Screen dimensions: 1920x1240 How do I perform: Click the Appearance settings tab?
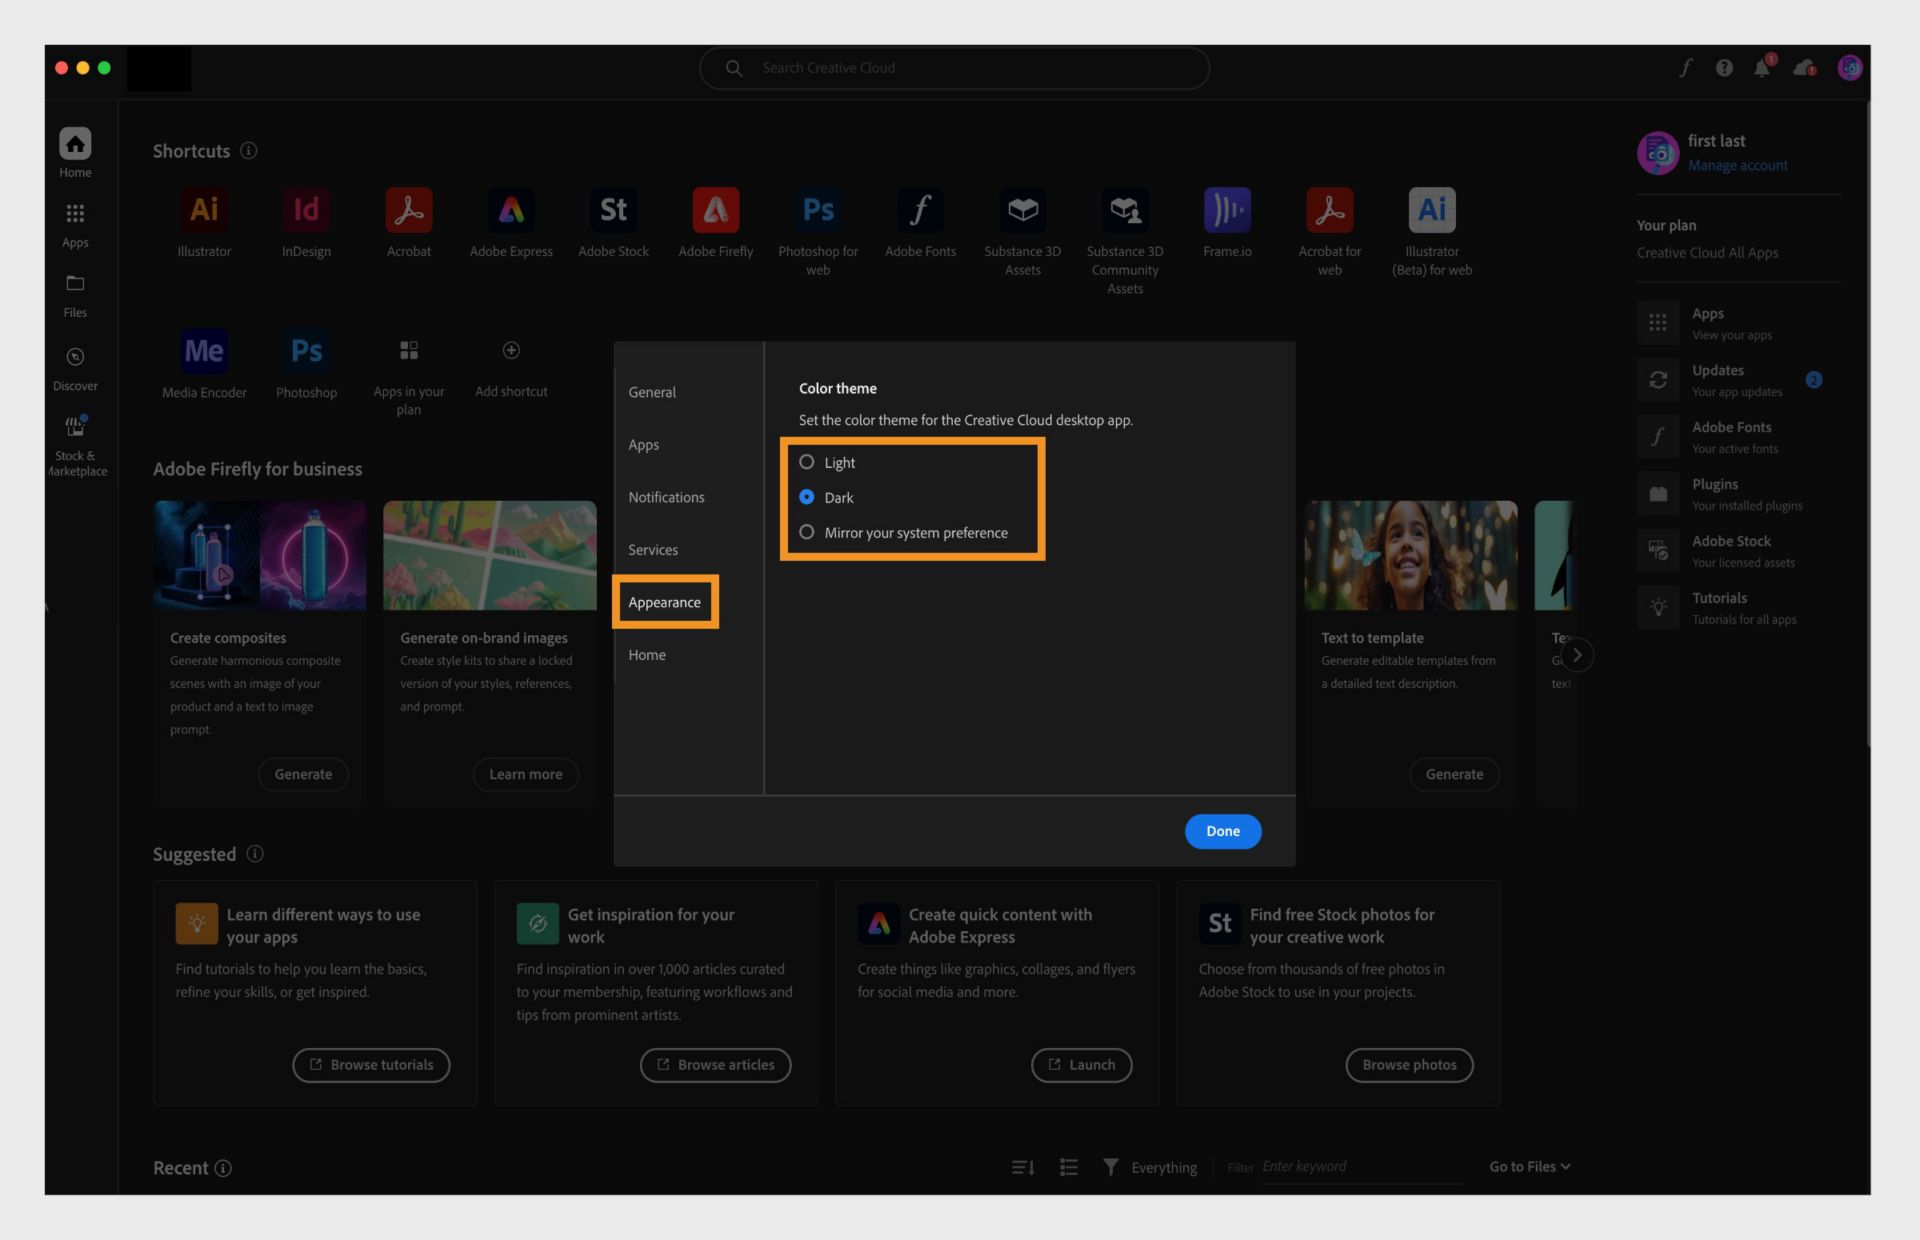(x=665, y=602)
